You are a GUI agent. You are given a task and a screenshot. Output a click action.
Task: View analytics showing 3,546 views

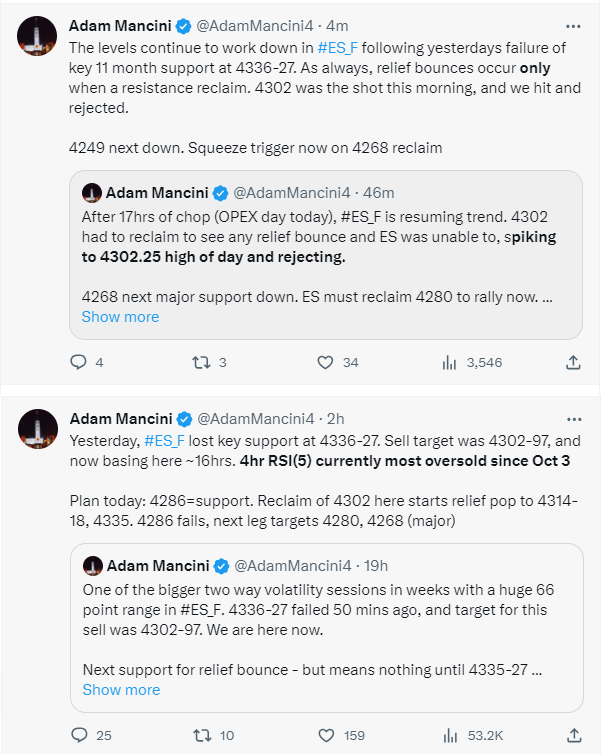pyautogui.click(x=449, y=363)
